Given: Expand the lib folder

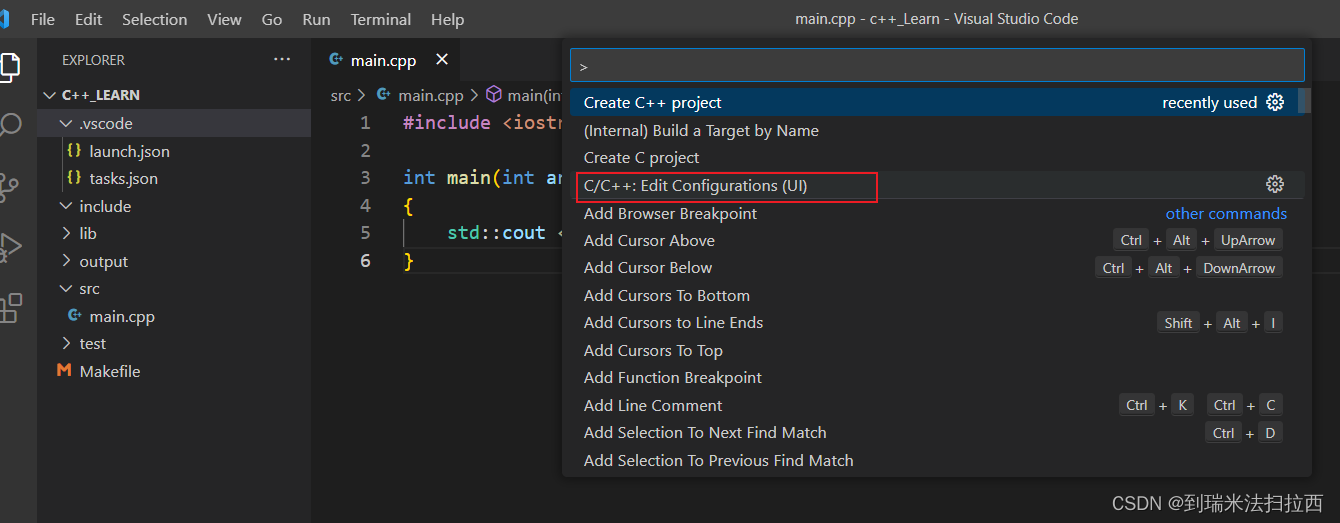Looking at the screenshot, I should tap(67, 234).
